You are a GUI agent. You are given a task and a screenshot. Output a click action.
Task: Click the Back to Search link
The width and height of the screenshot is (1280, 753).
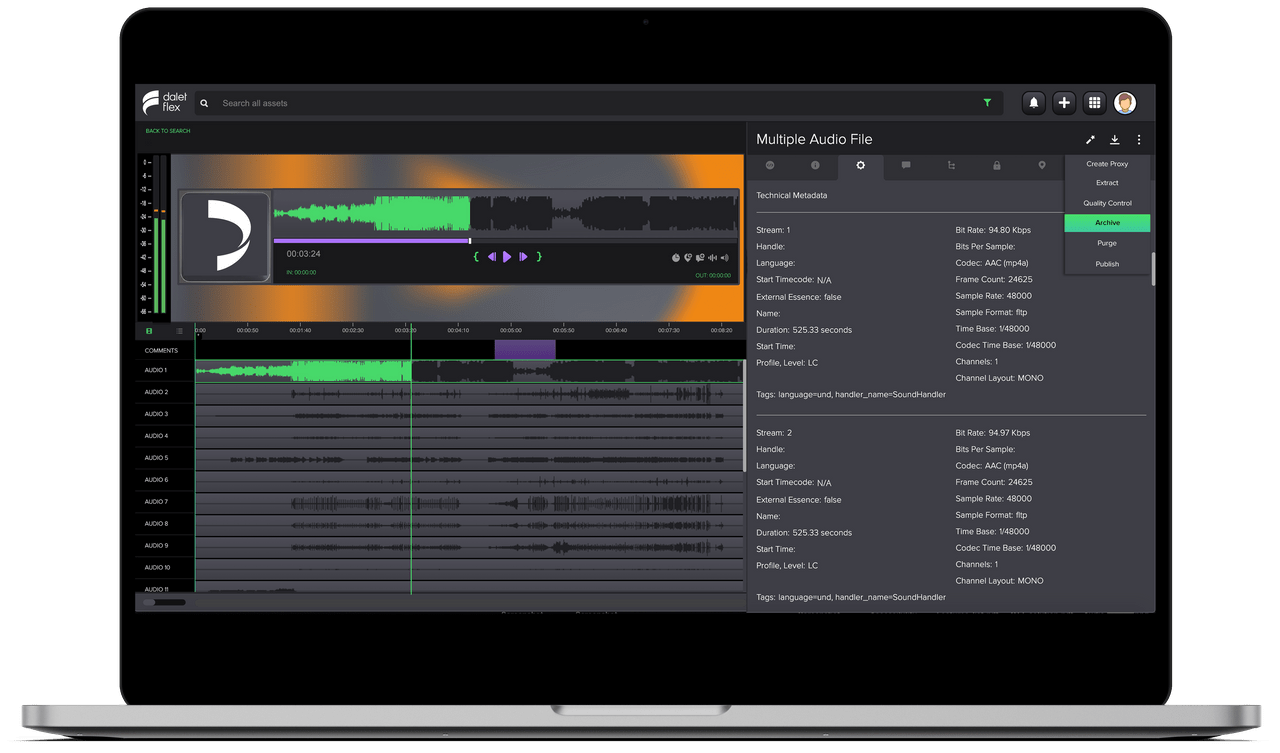tap(168, 131)
